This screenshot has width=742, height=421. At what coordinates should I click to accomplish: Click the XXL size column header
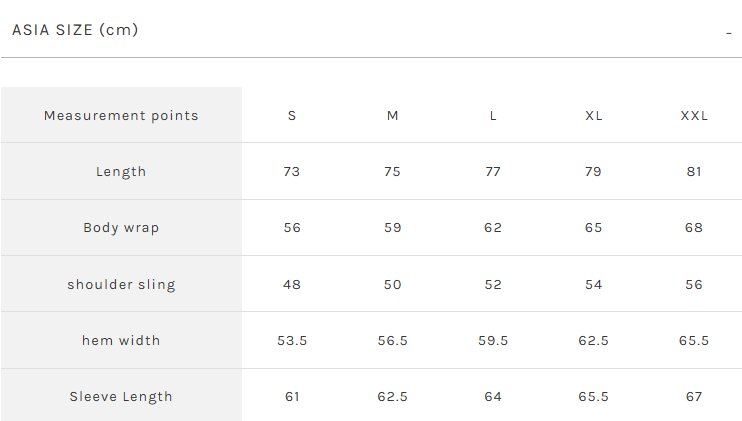pyautogui.click(x=694, y=116)
